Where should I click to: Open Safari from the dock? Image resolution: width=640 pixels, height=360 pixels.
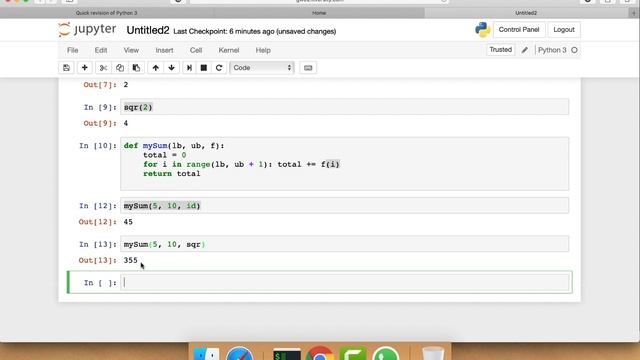pos(240,354)
